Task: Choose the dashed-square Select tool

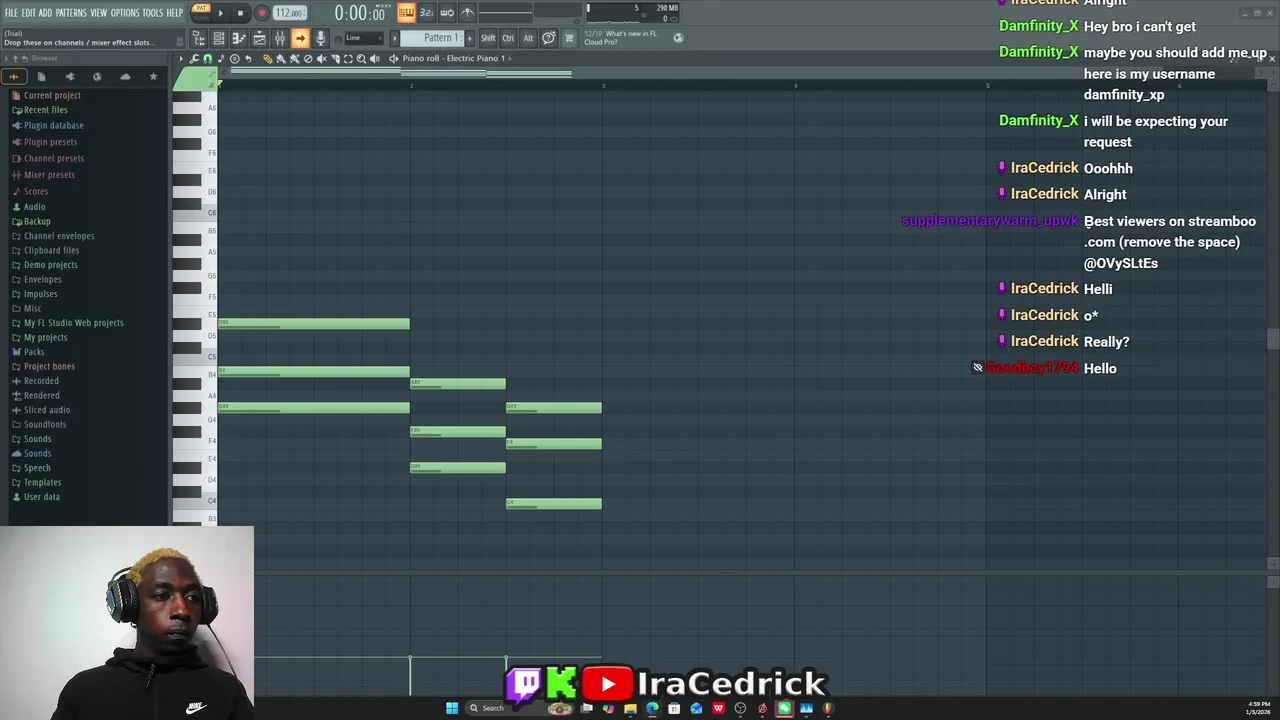Action: 348,58
